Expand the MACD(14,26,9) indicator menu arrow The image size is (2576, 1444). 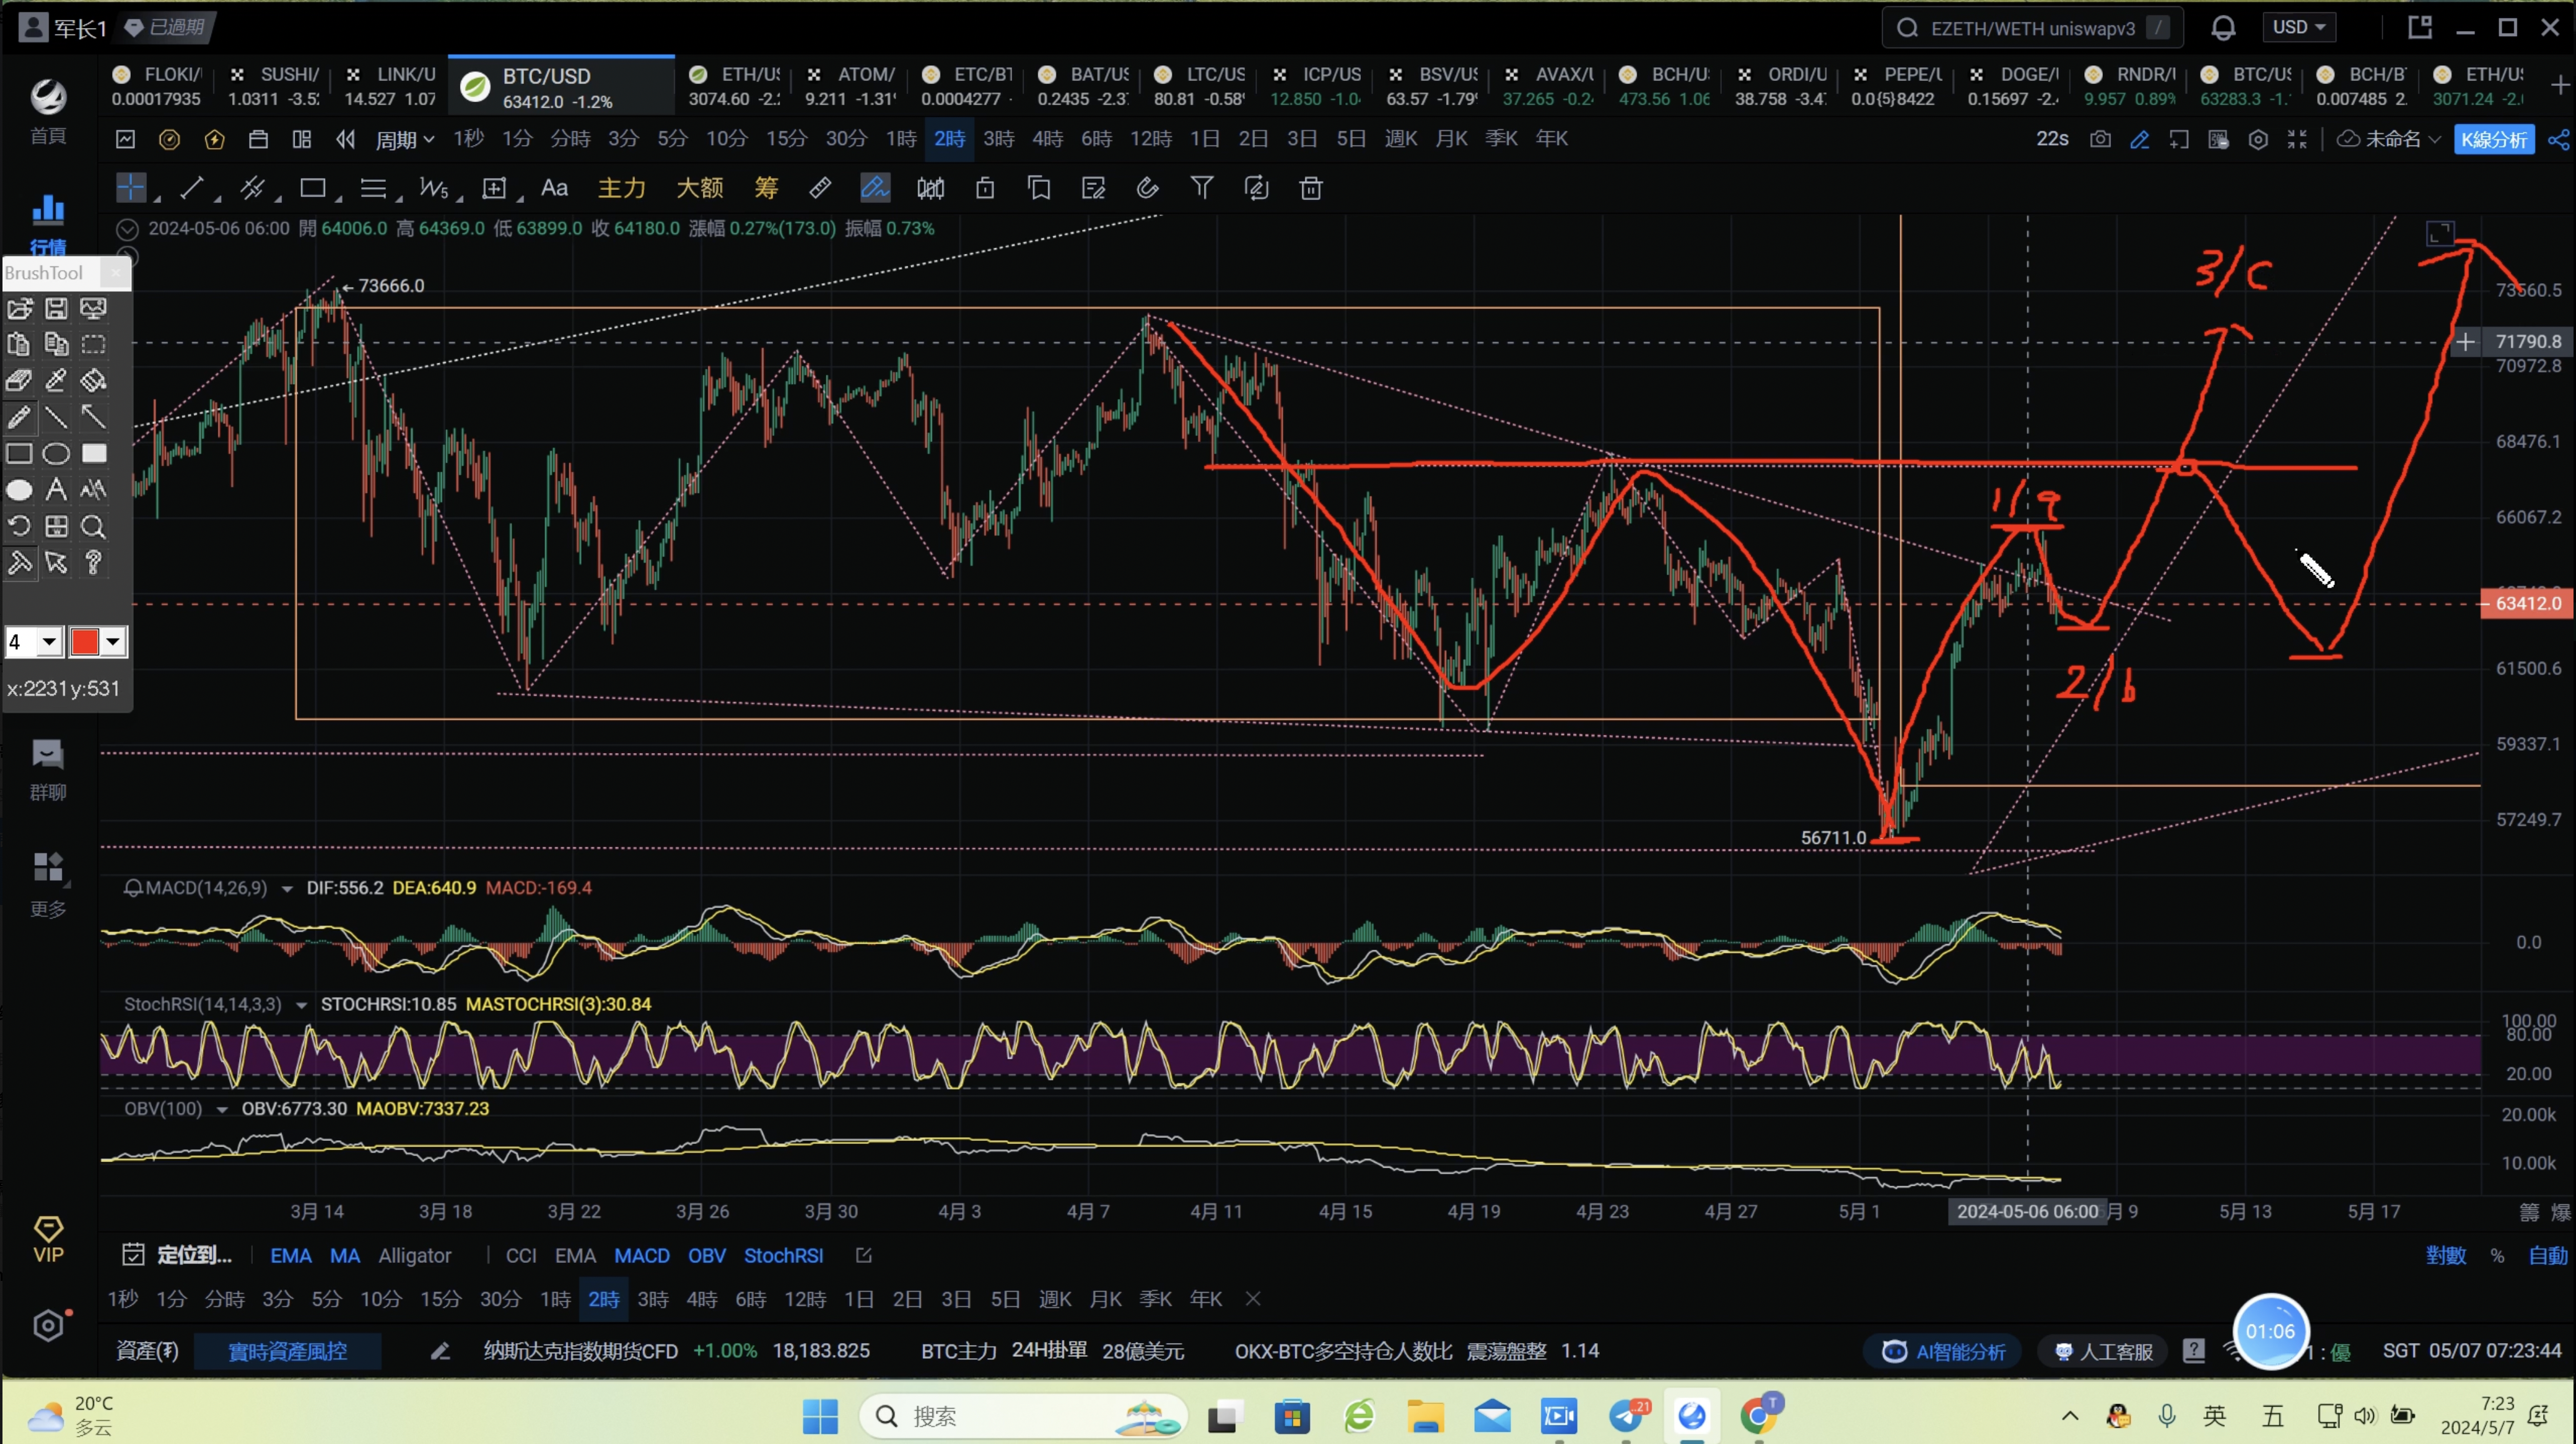pos(287,888)
